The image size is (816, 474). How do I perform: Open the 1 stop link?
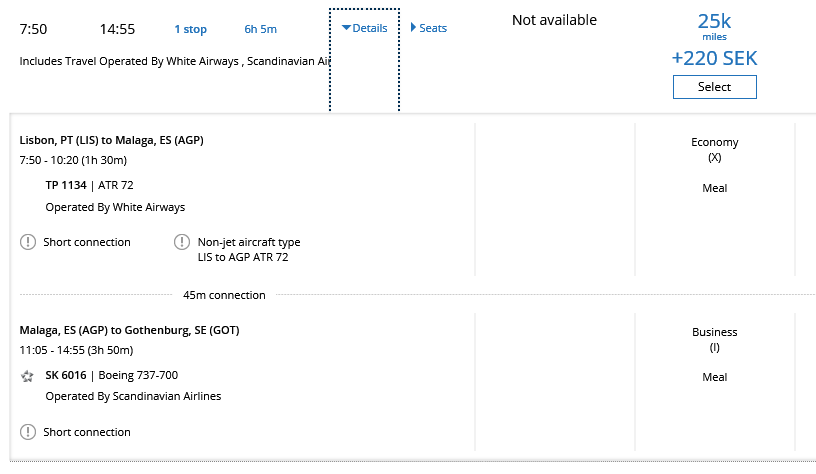190,29
